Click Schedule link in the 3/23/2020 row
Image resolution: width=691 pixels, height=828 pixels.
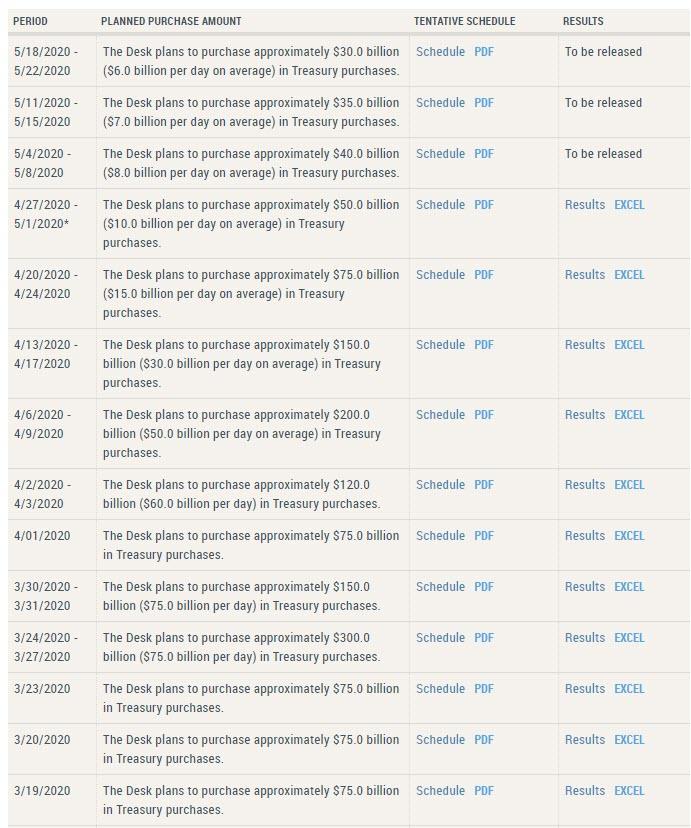[x=440, y=689]
